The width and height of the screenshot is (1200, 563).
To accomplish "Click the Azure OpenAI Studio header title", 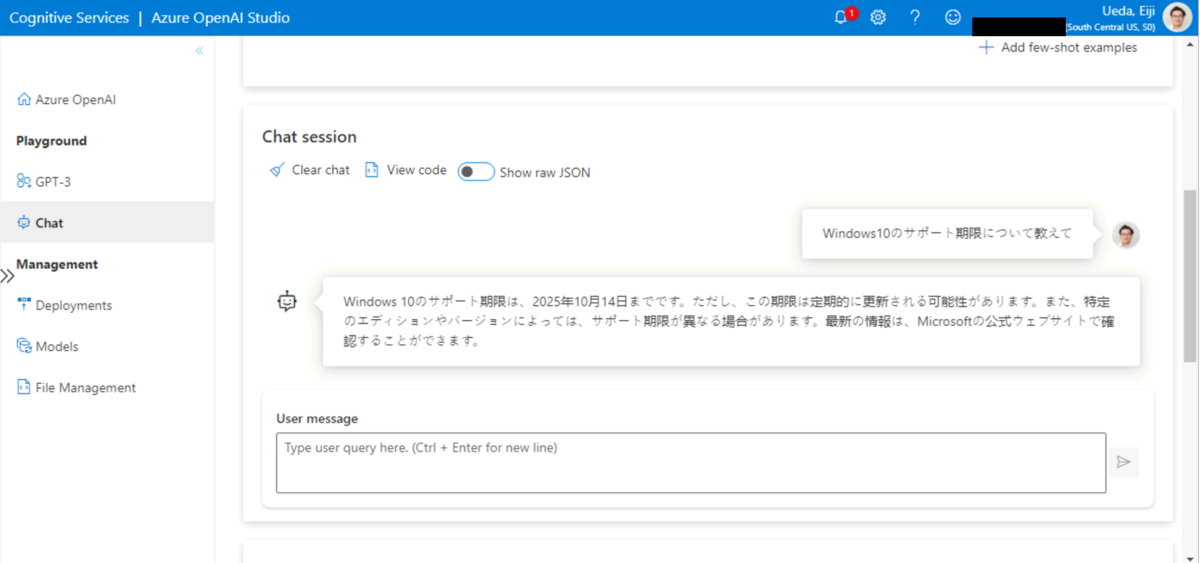I will click(x=221, y=17).
